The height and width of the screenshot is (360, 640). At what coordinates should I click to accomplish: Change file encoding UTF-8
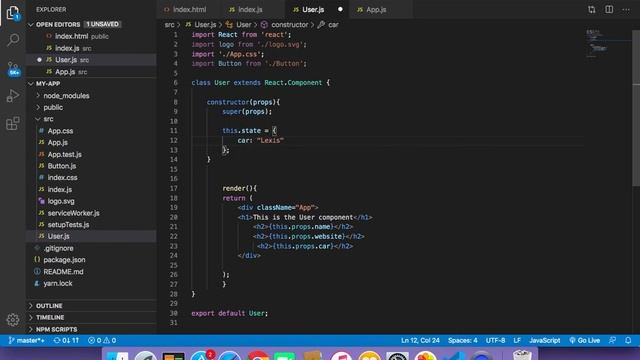495,340
